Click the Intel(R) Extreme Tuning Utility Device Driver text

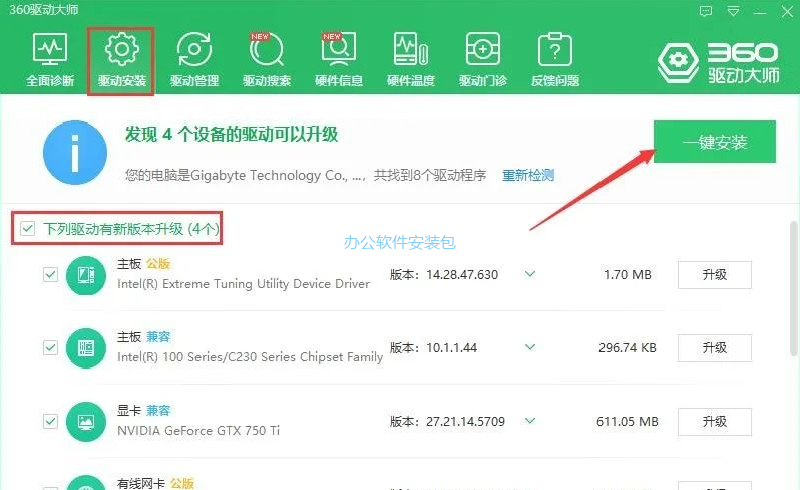pos(243,284)
